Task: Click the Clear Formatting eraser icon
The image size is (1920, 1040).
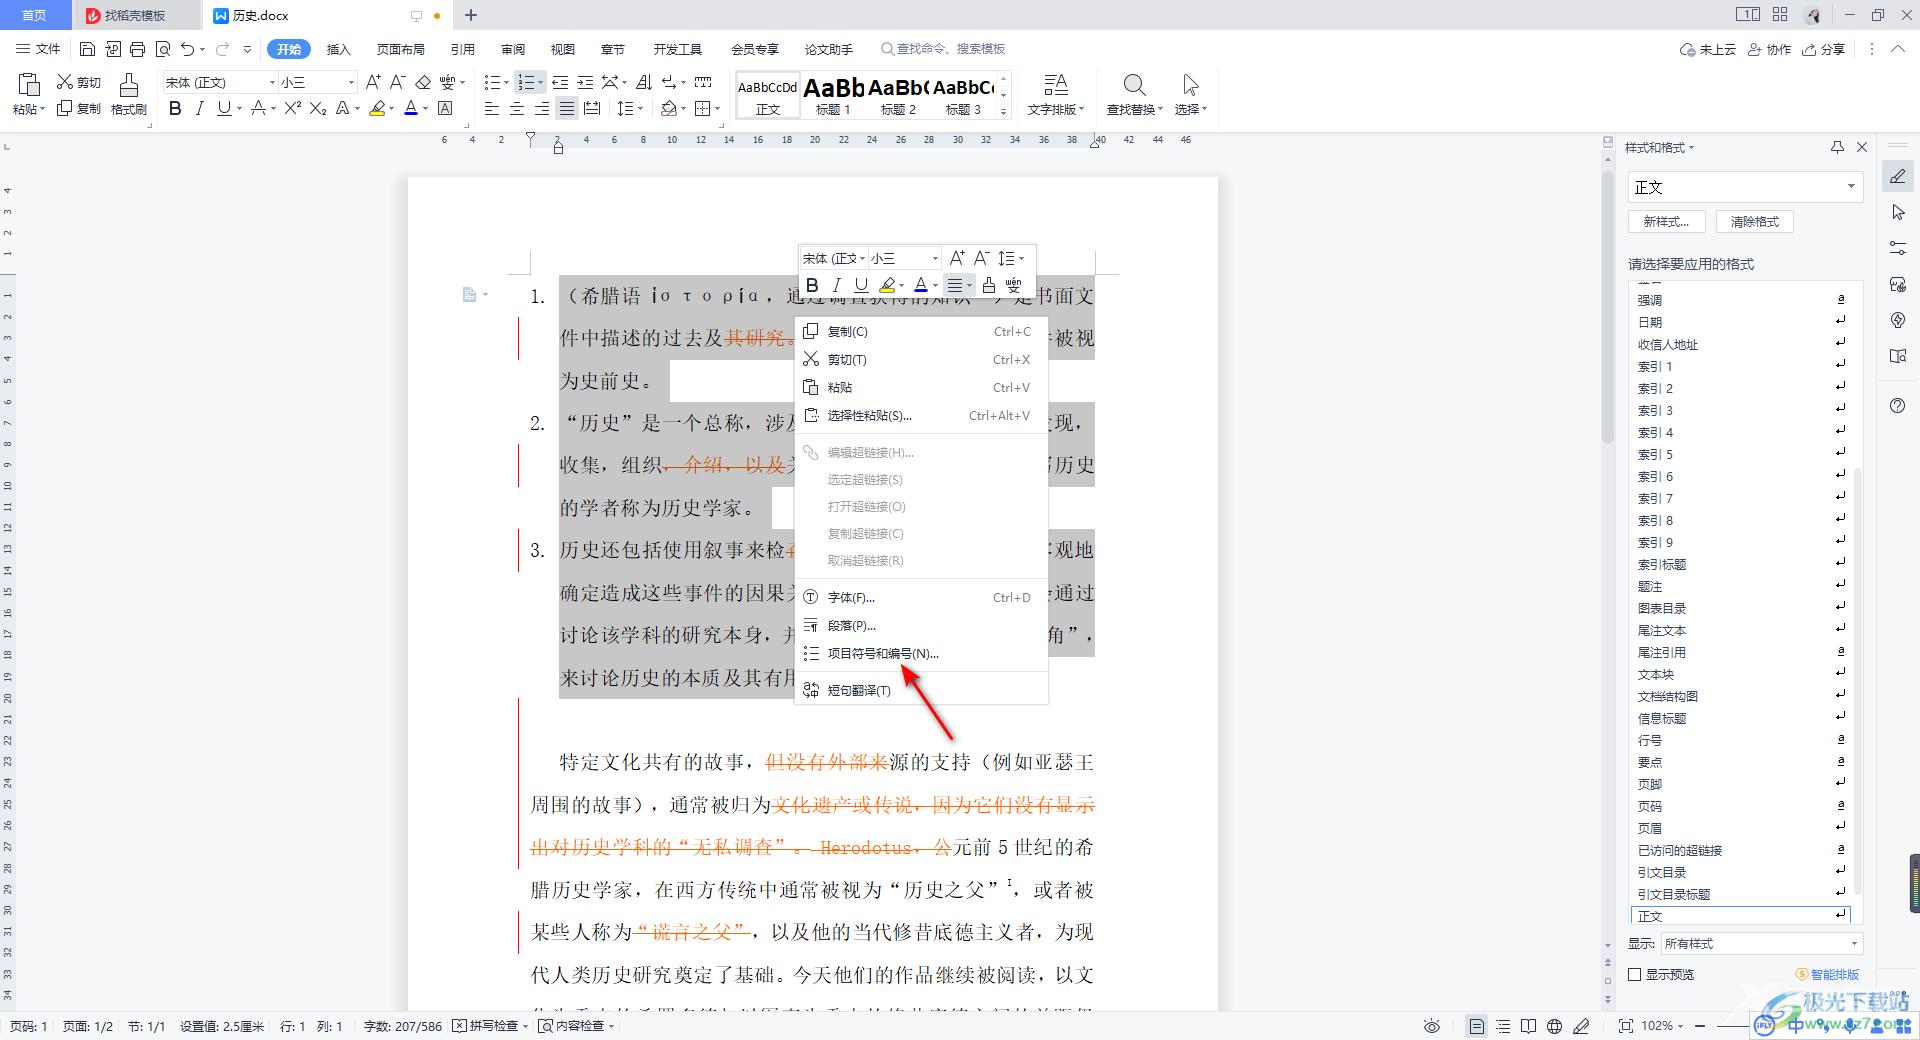Action: tap(423, 82)
